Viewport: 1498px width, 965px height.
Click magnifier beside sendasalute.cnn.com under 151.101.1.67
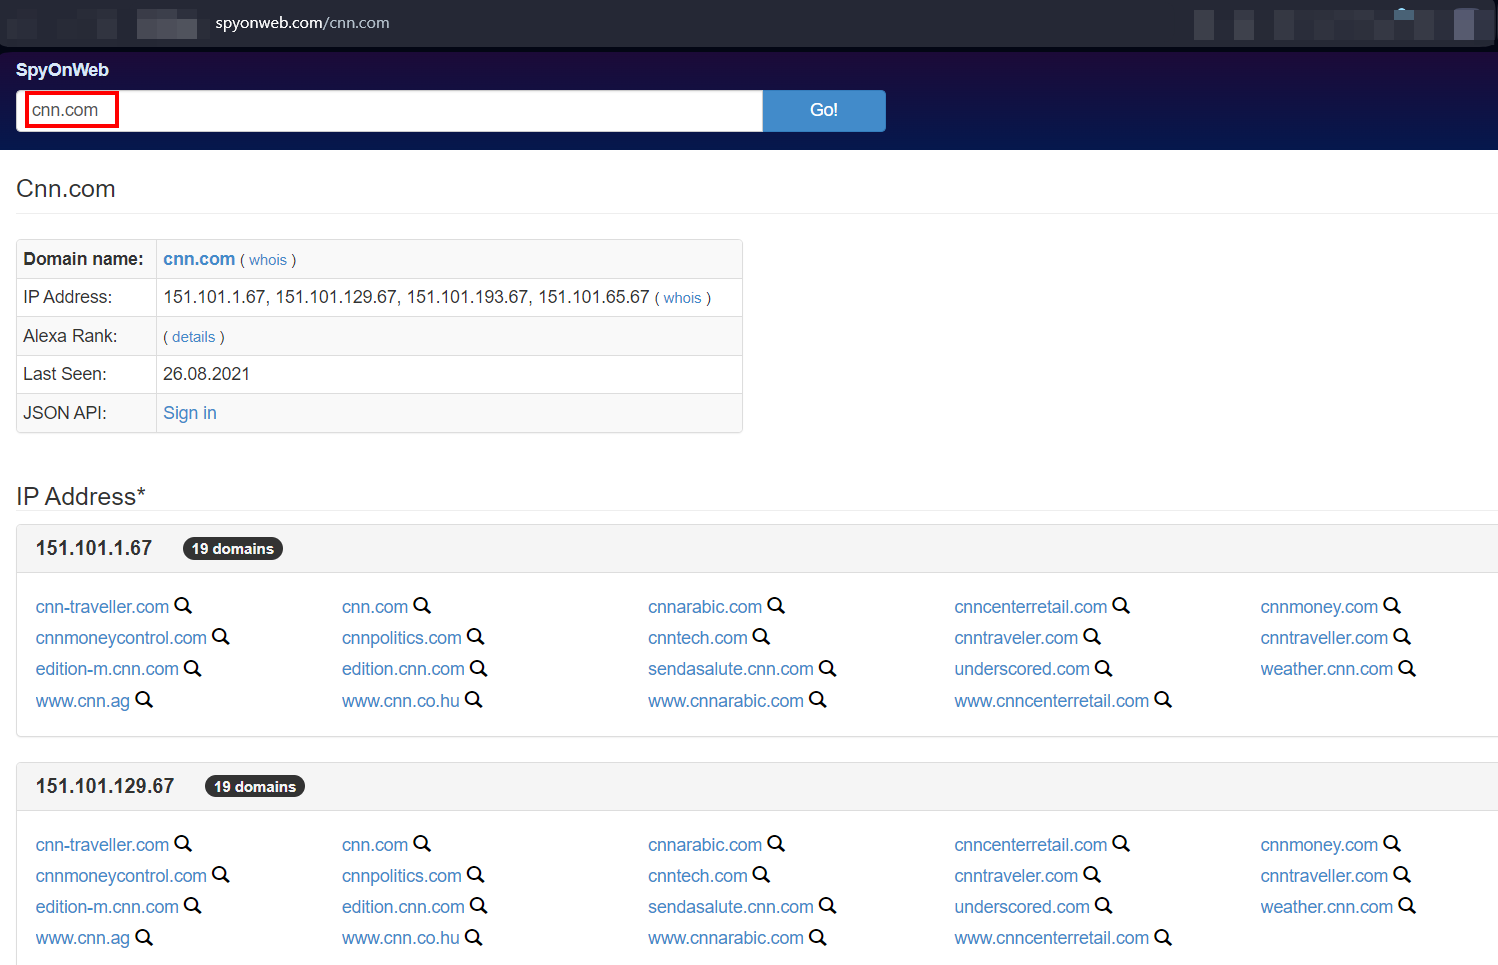pos(827,668)
